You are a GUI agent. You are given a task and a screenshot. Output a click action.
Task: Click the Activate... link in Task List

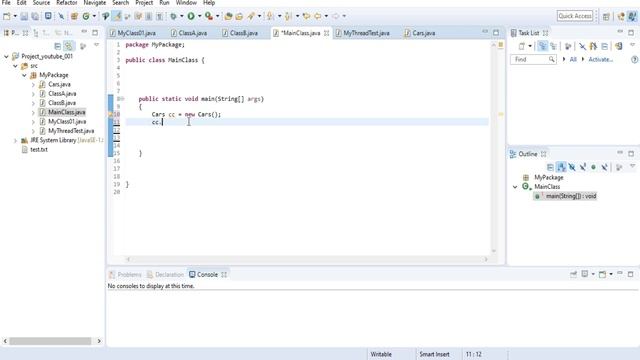tap(600, 60)
